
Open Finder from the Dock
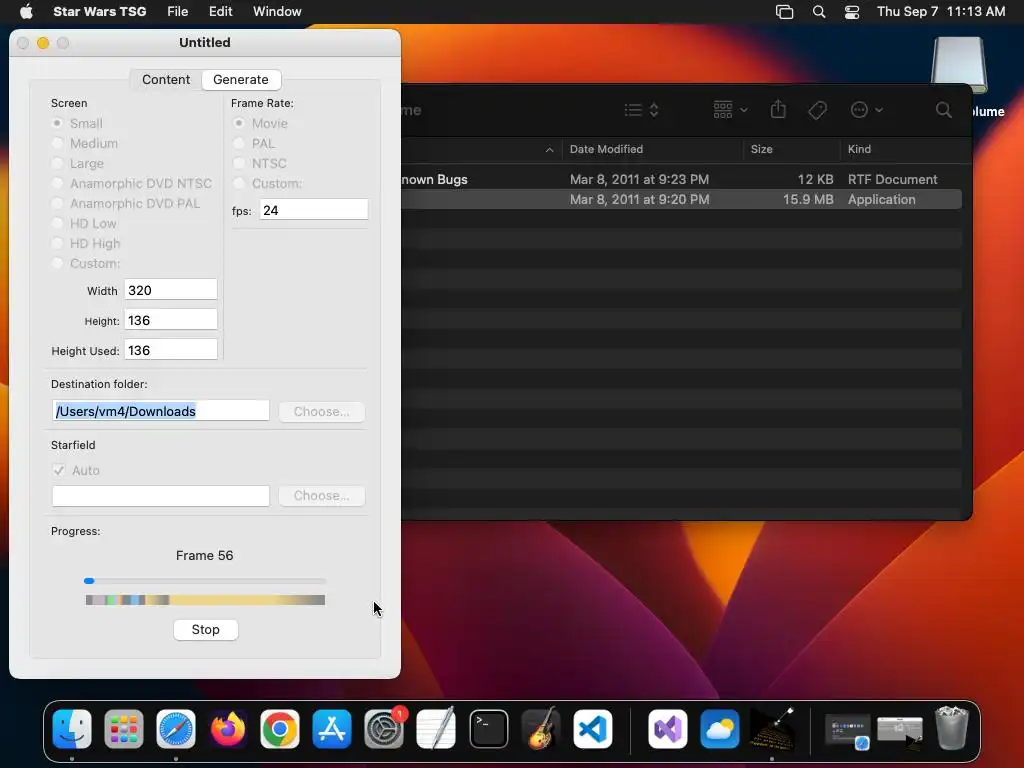pyautogui.click(x=72, y=729)
